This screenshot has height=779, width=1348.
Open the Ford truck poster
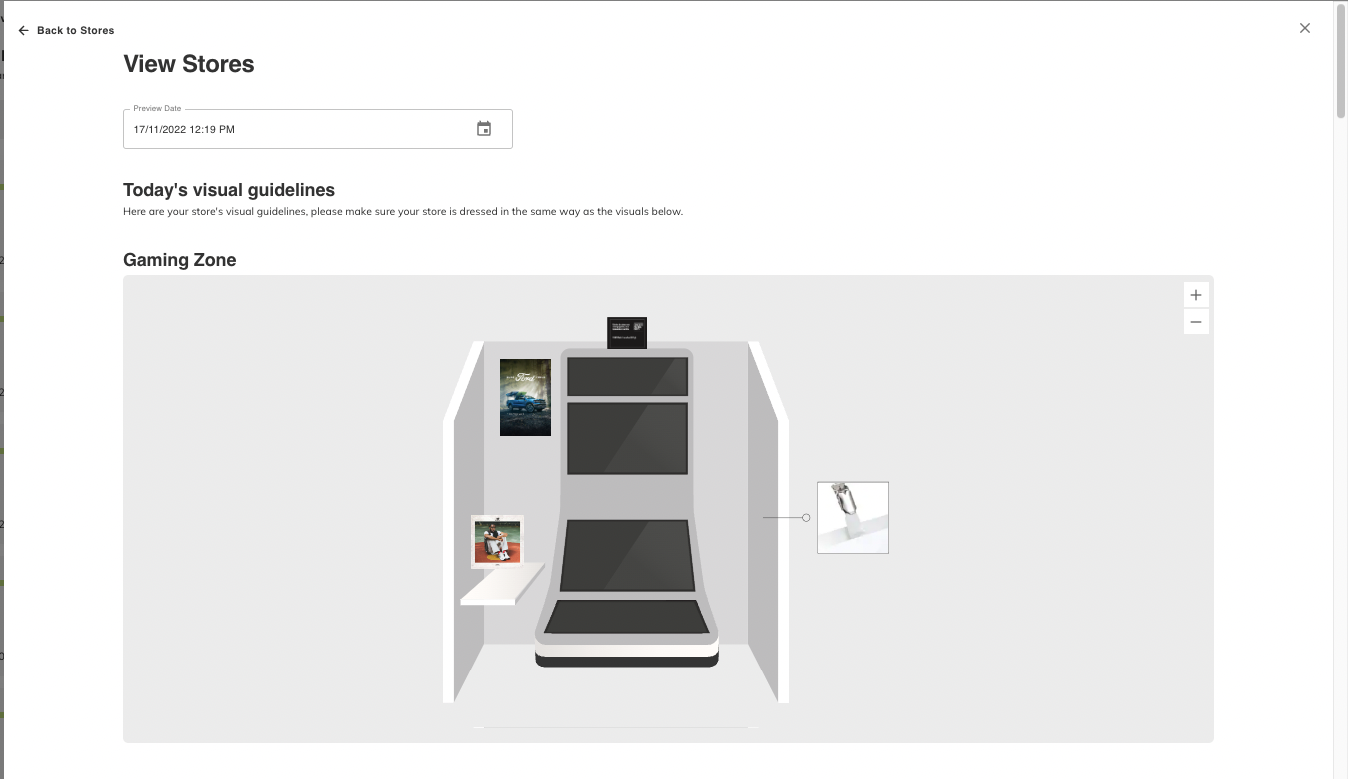point(525,397)
